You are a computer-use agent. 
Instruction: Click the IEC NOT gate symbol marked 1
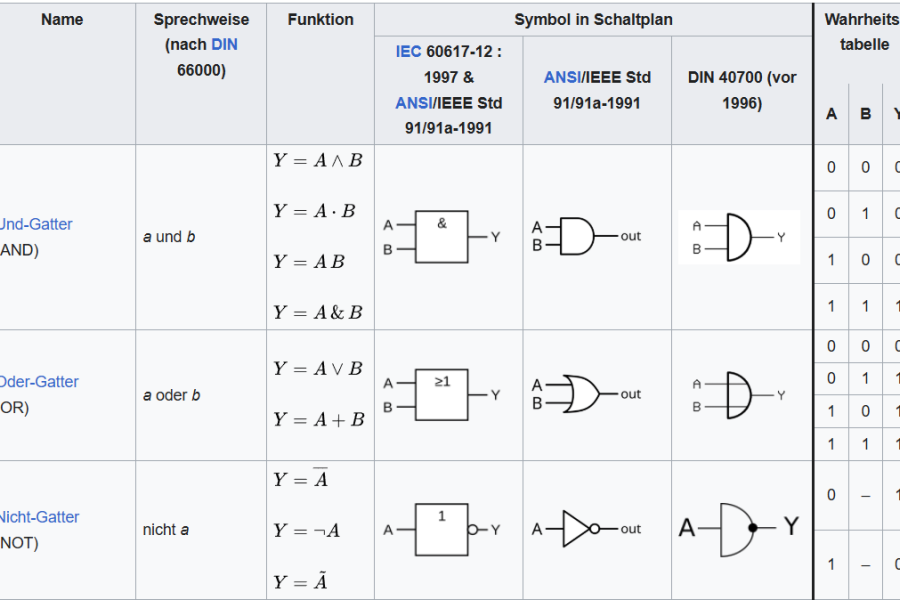click(441, 529)
